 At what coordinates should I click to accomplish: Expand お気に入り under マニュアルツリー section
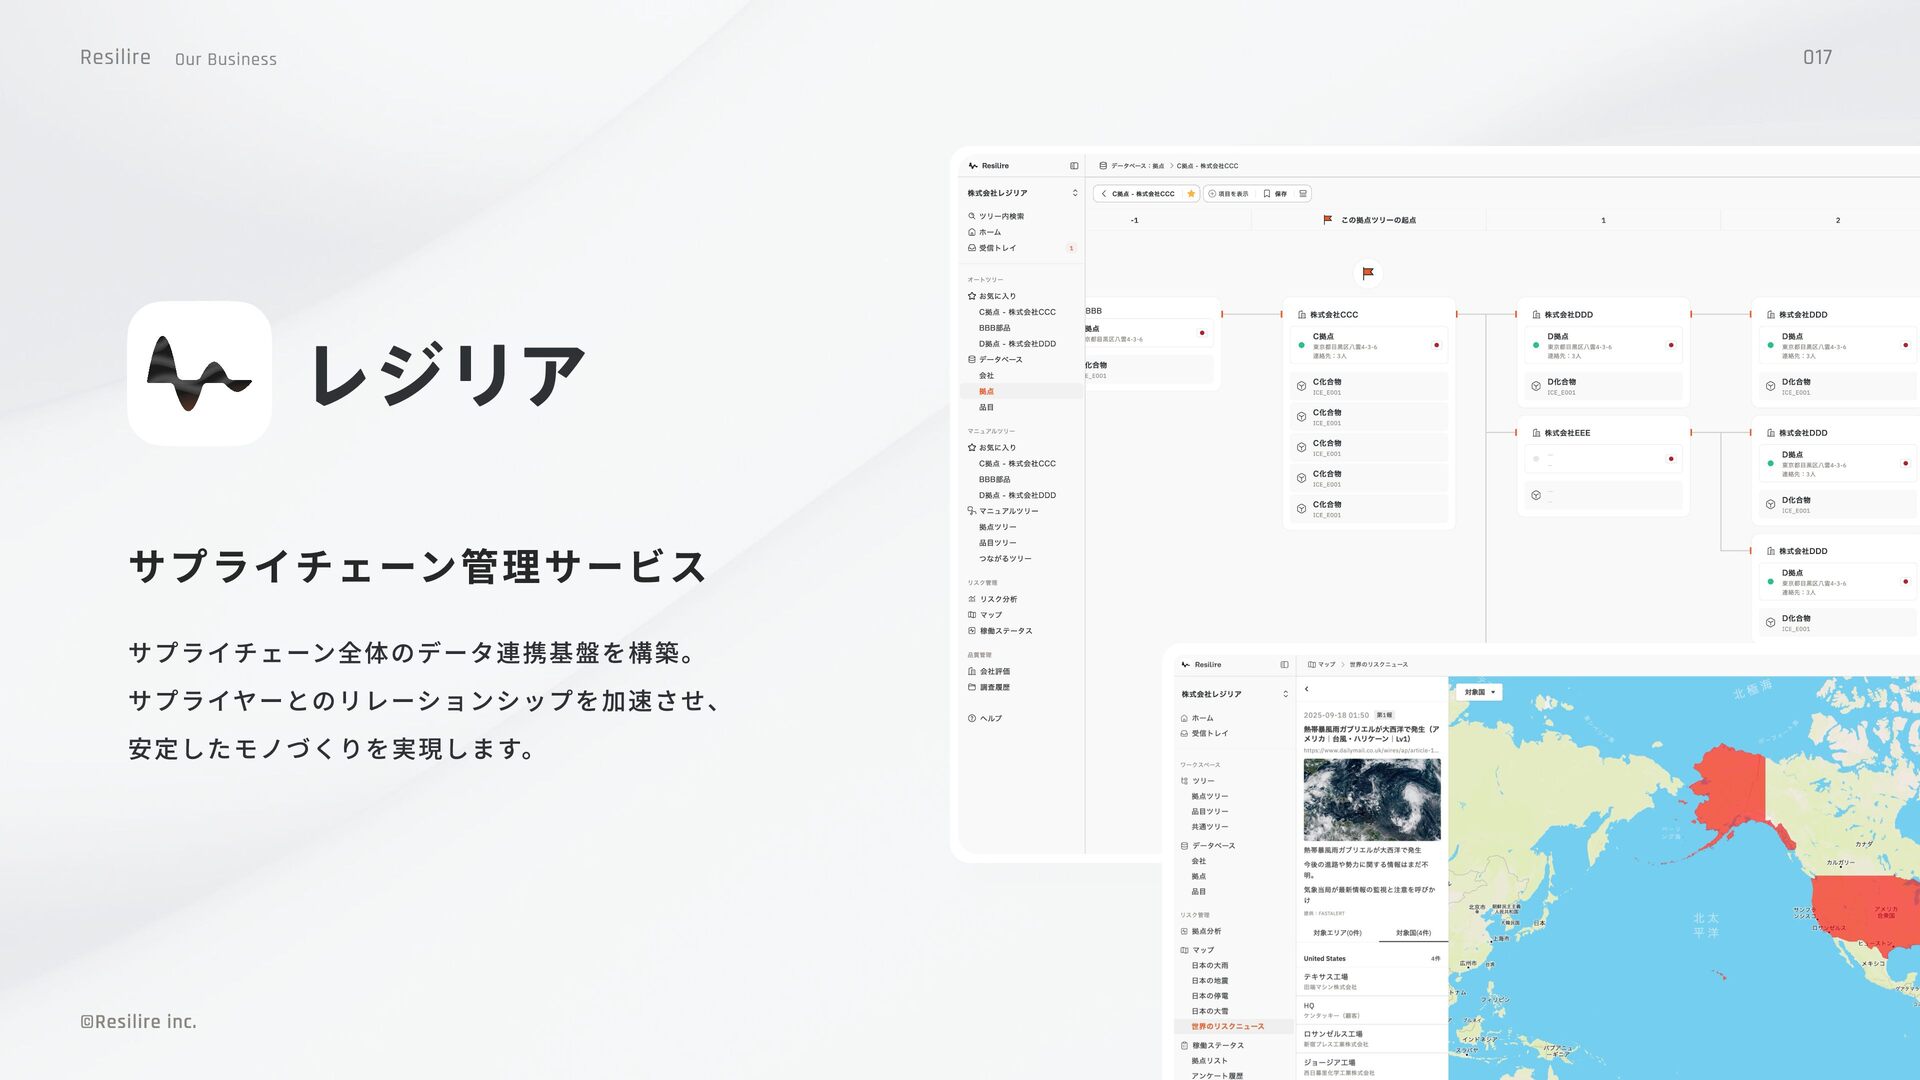point(992,448)
